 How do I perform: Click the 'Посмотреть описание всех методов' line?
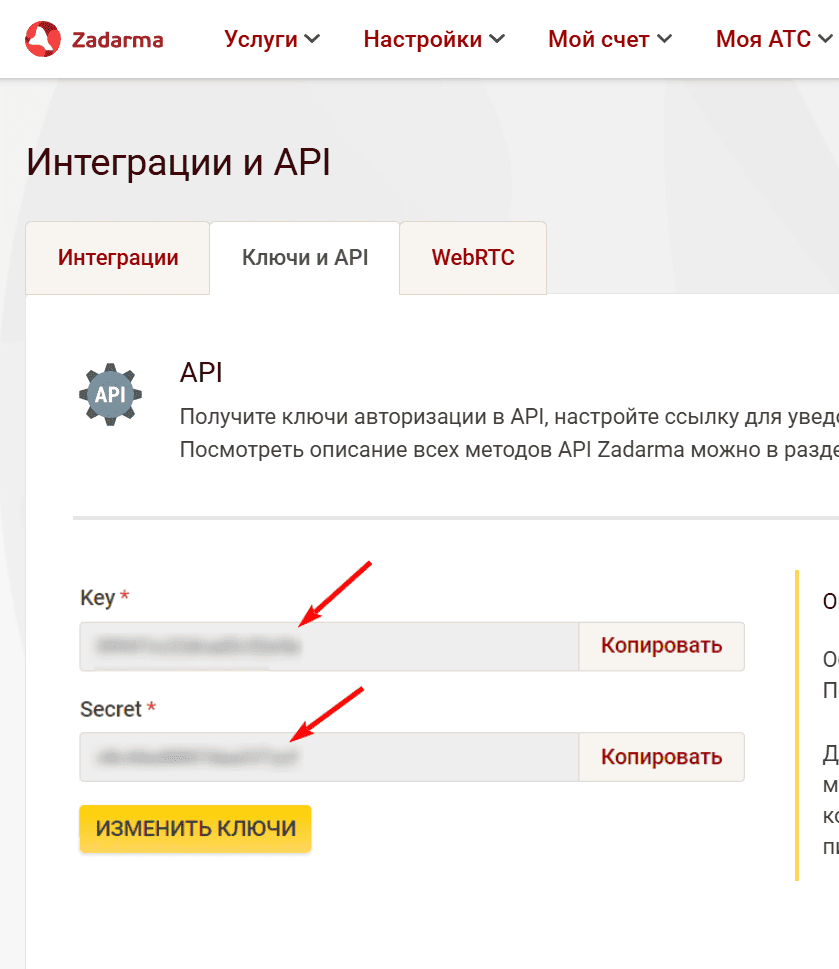509,450
